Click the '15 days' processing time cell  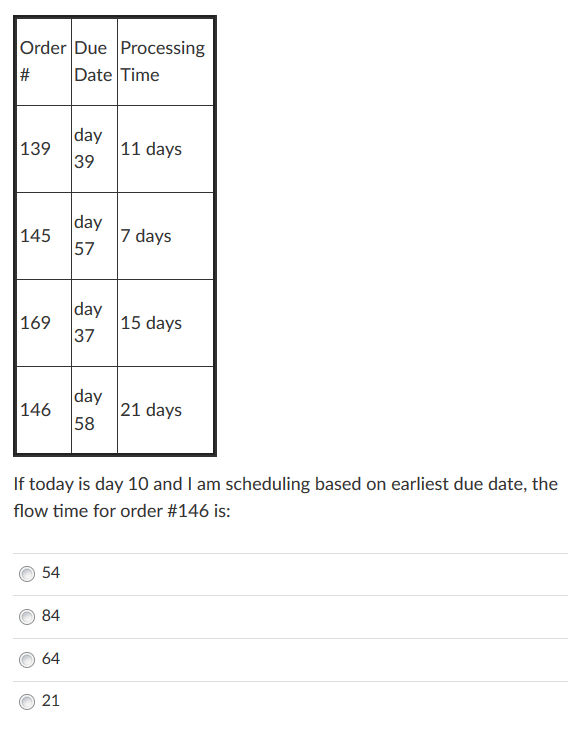pyautogui.click(x=165, y=323)
